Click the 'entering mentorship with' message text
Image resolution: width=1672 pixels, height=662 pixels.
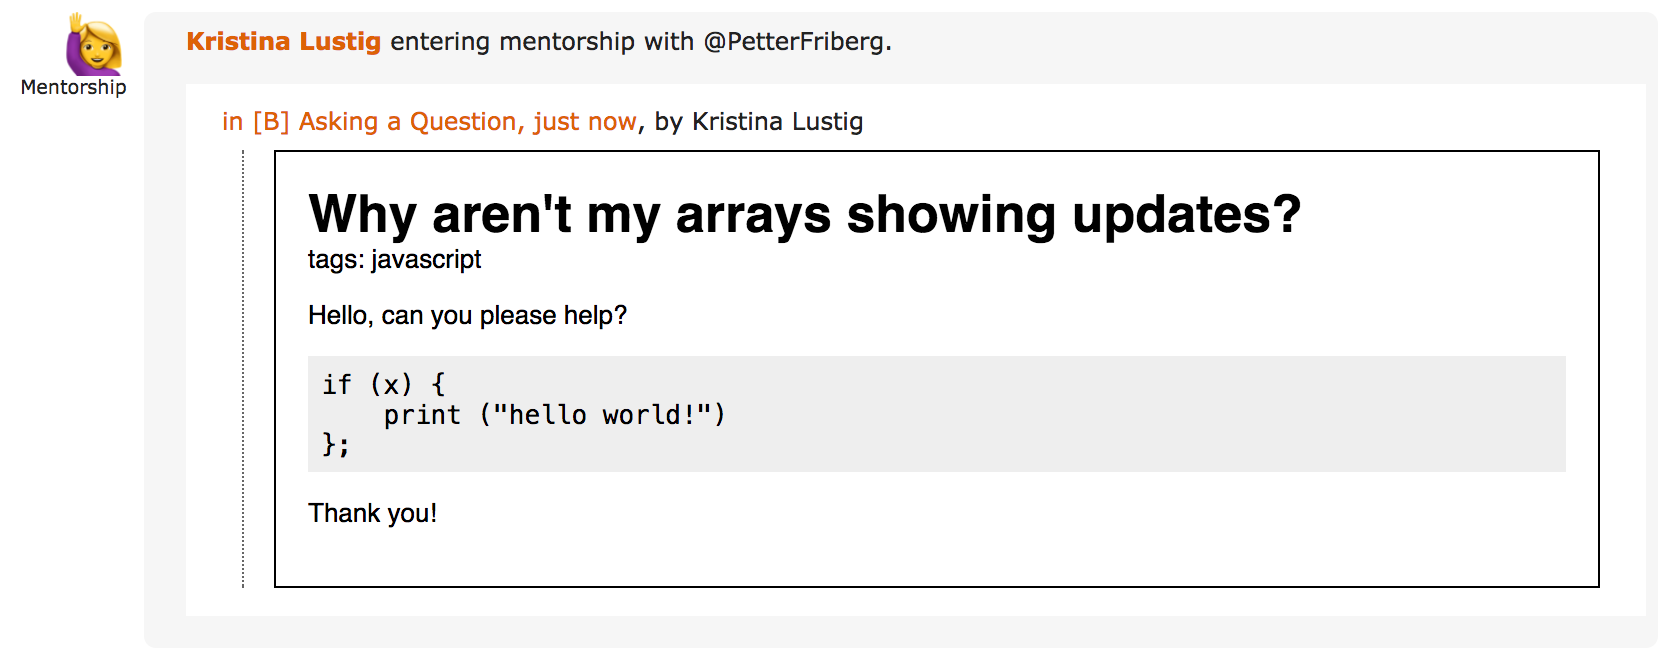pyautogui.click(x=541, y=42)
